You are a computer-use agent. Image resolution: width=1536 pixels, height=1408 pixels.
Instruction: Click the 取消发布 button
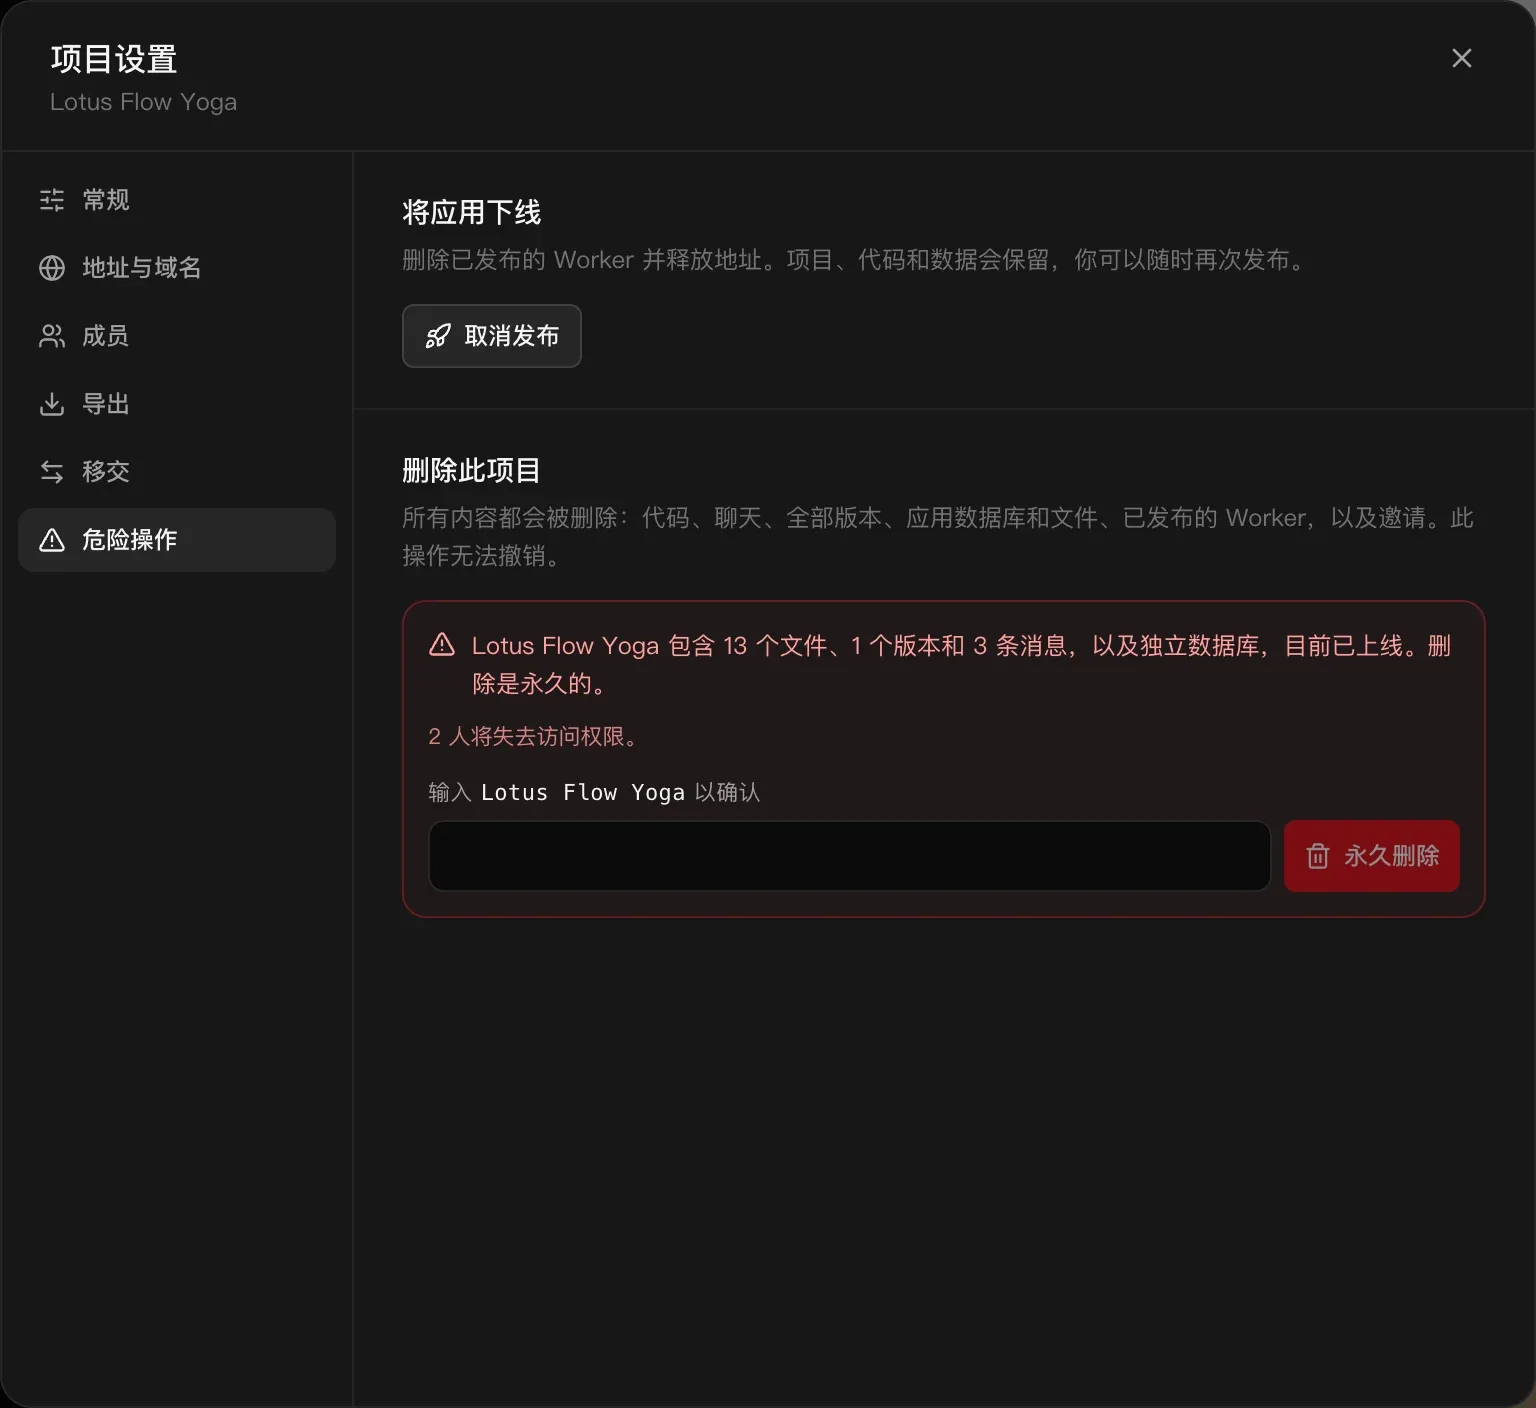click(x=492, y=336)
